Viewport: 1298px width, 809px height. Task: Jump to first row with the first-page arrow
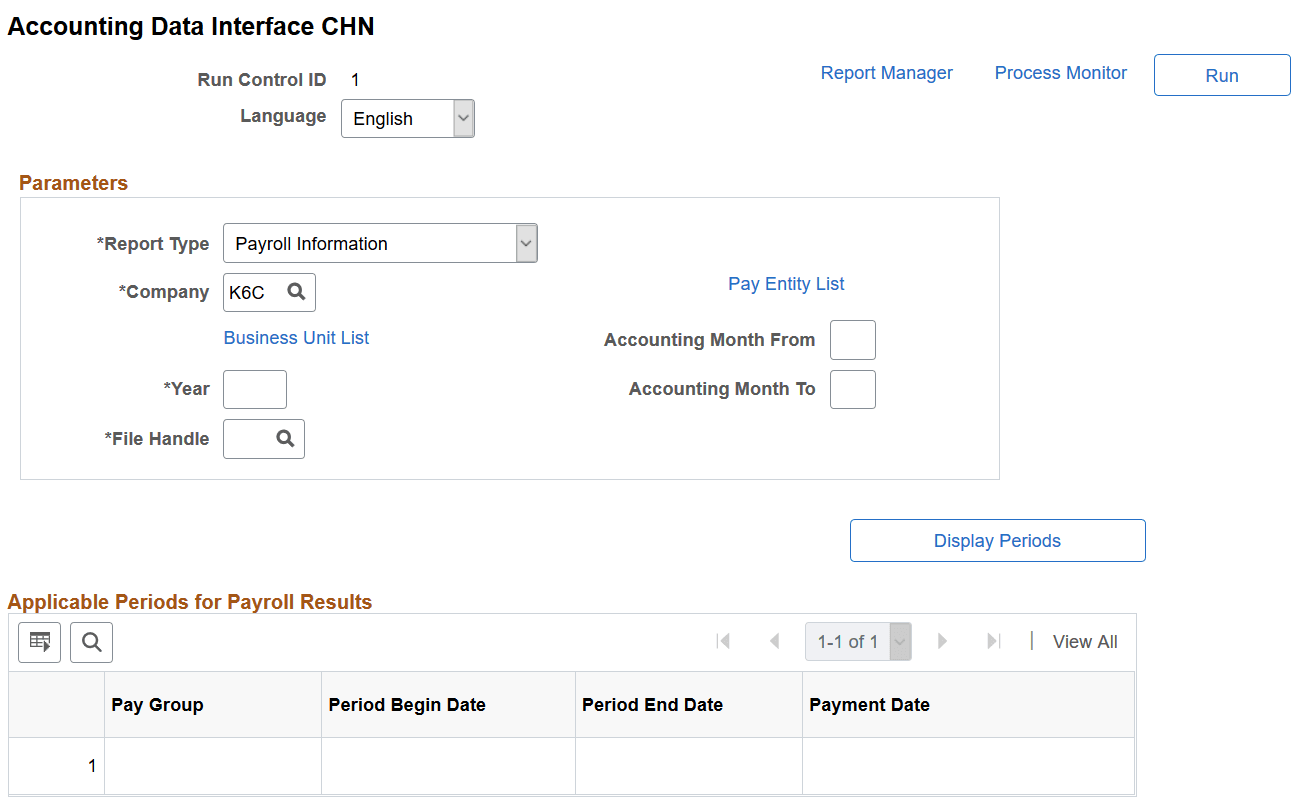point(723,641)
